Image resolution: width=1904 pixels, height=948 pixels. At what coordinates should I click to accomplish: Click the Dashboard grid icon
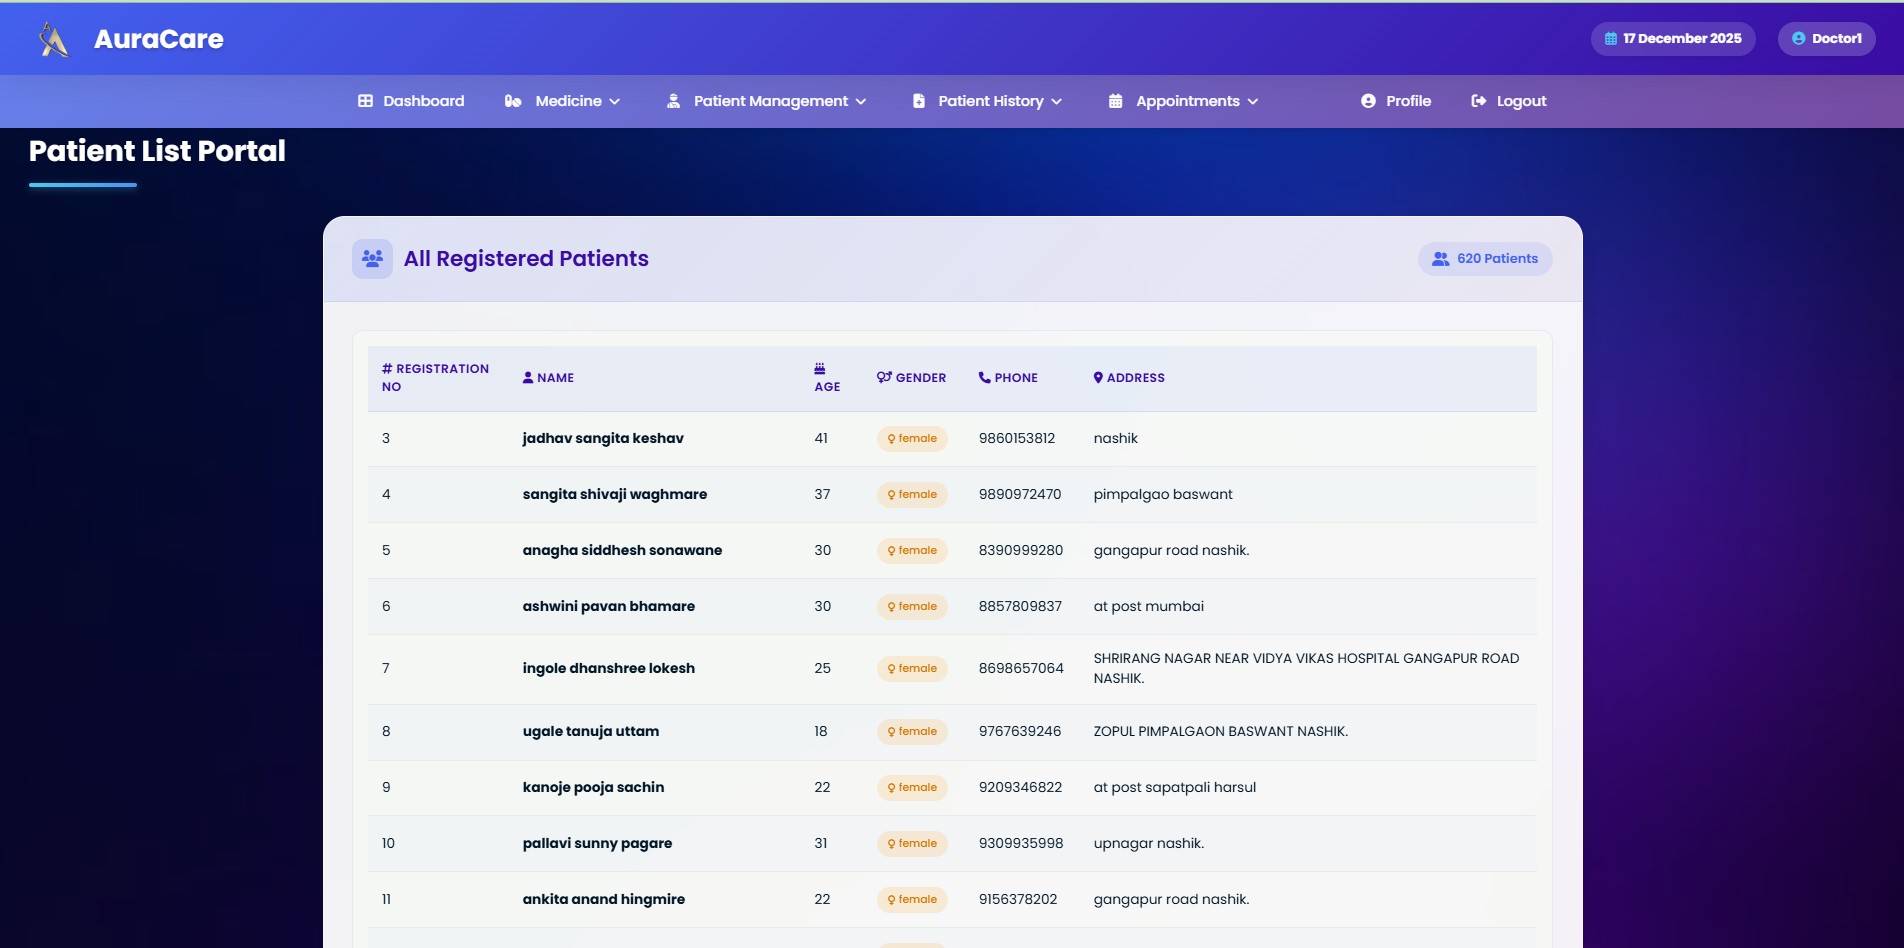(x=365, y=101)
